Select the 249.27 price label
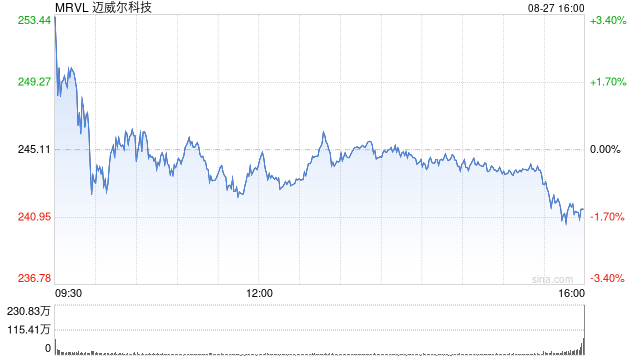Viewport: 640px width, 360px height. pos(34,82)
